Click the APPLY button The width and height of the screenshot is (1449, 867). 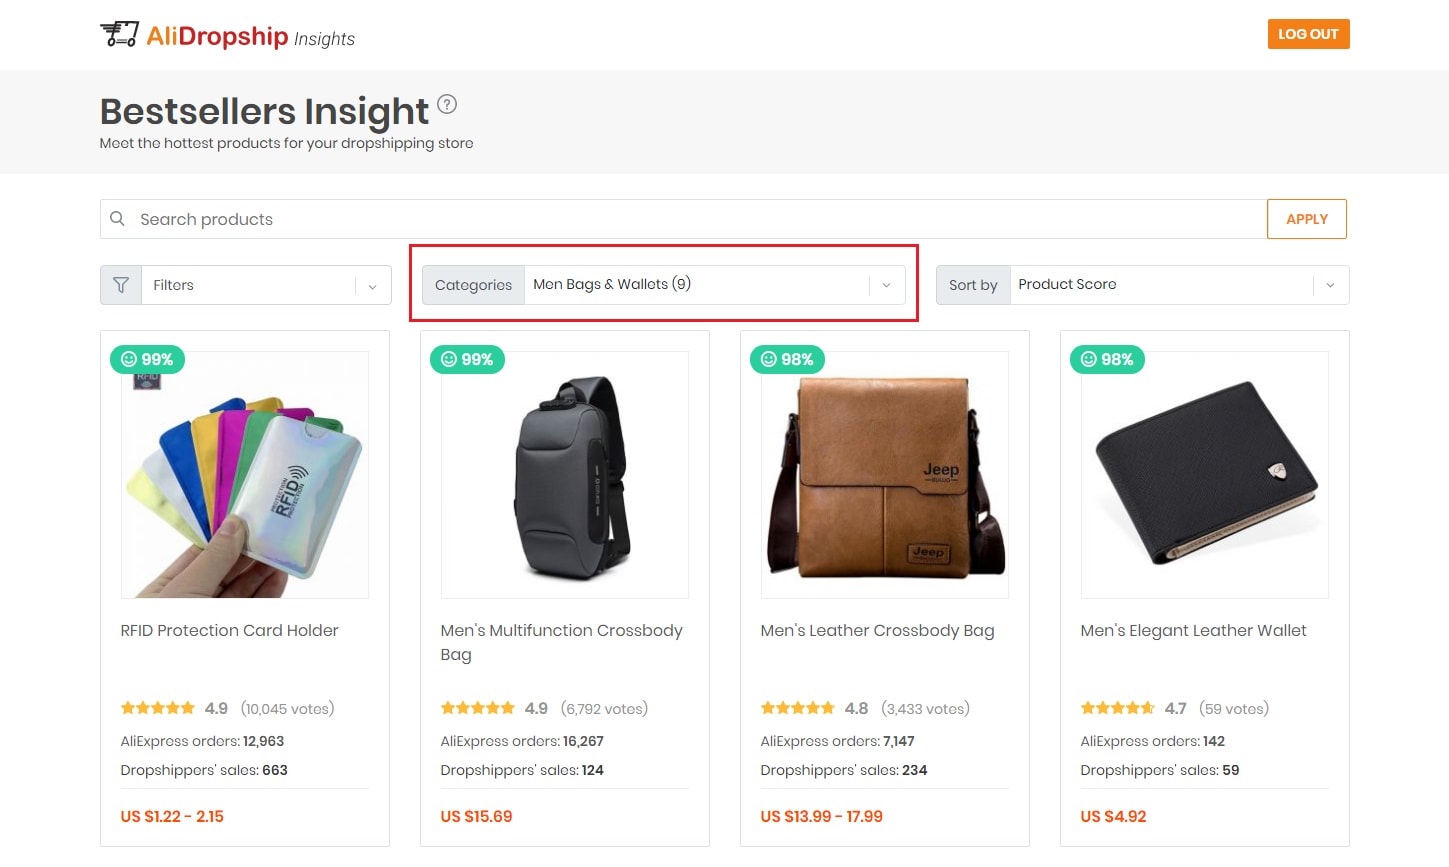(x=1306, y=219)
